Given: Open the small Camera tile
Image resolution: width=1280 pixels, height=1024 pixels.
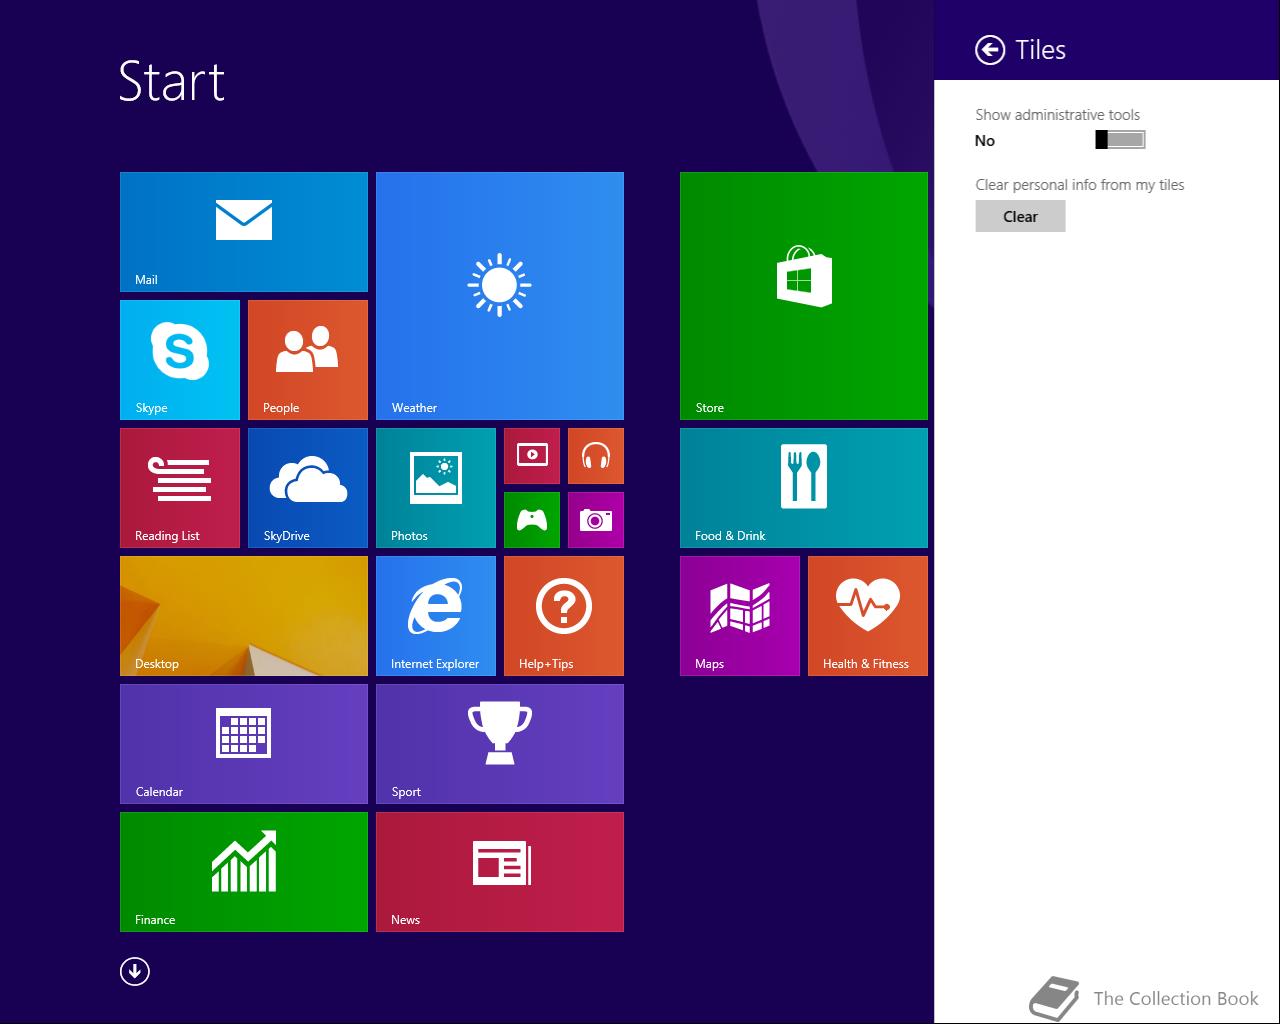Looking at the screenshot, I should [596, 520].
